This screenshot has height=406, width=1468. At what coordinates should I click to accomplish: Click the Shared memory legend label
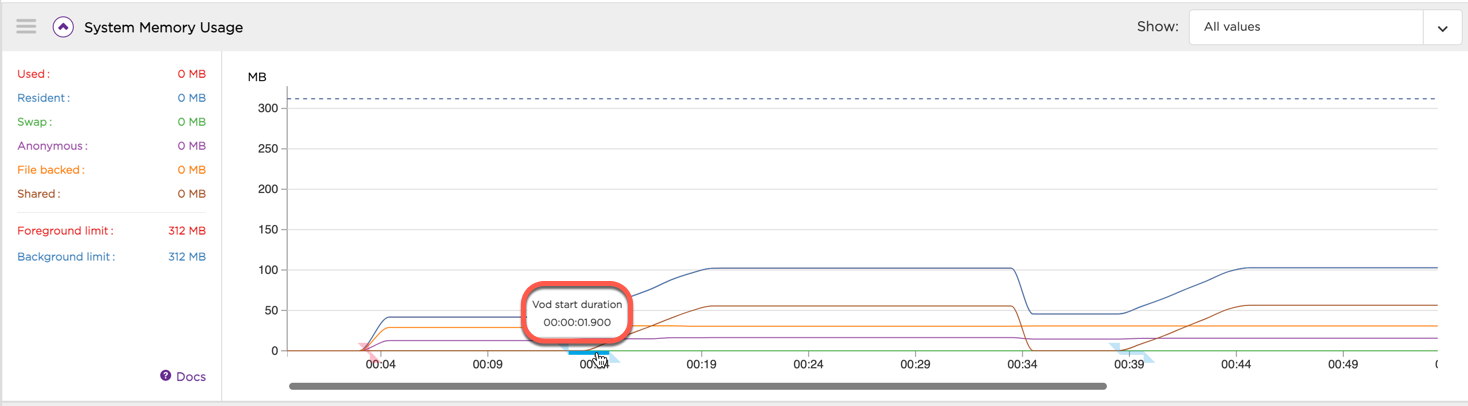pyautogui.click(x=38, y=194)
